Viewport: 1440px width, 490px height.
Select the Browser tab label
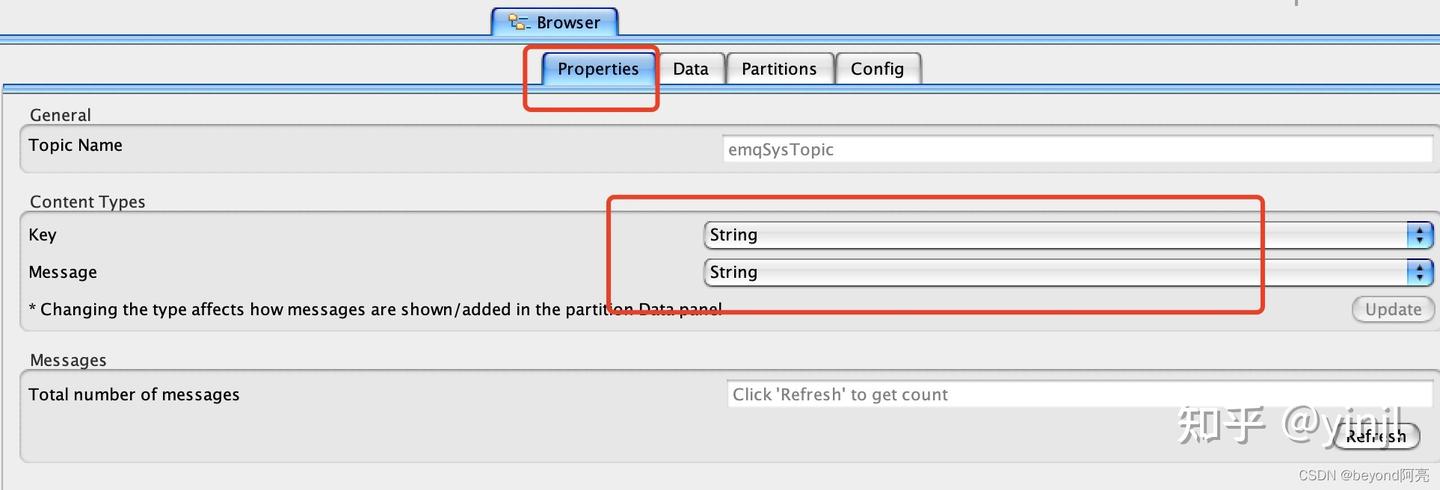pos(568,22)
